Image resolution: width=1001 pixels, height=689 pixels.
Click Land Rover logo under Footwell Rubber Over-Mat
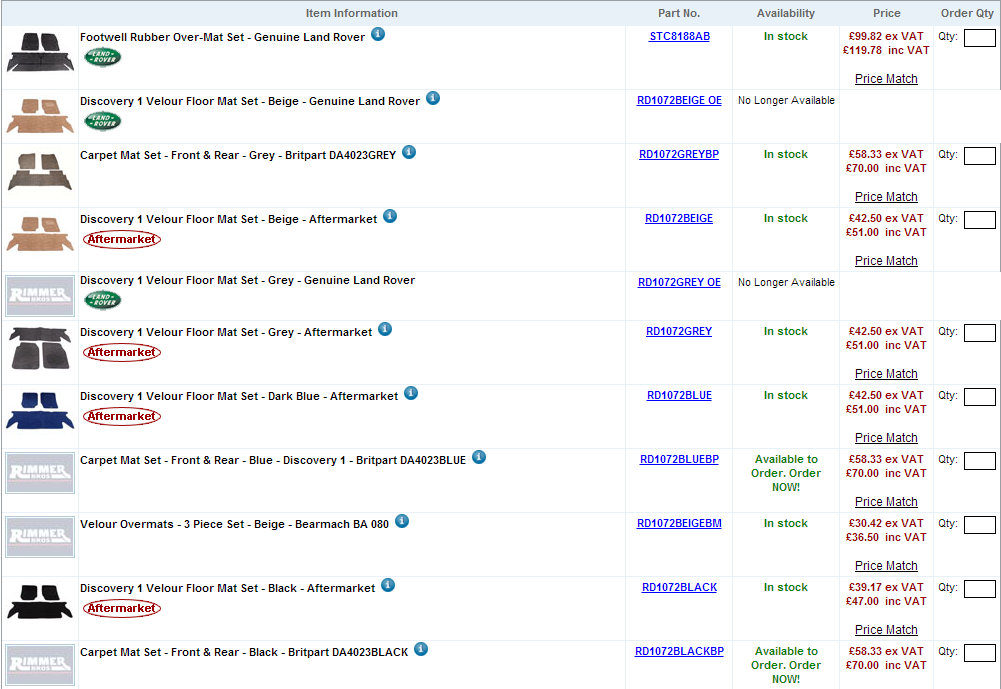(x=103, y=57)
